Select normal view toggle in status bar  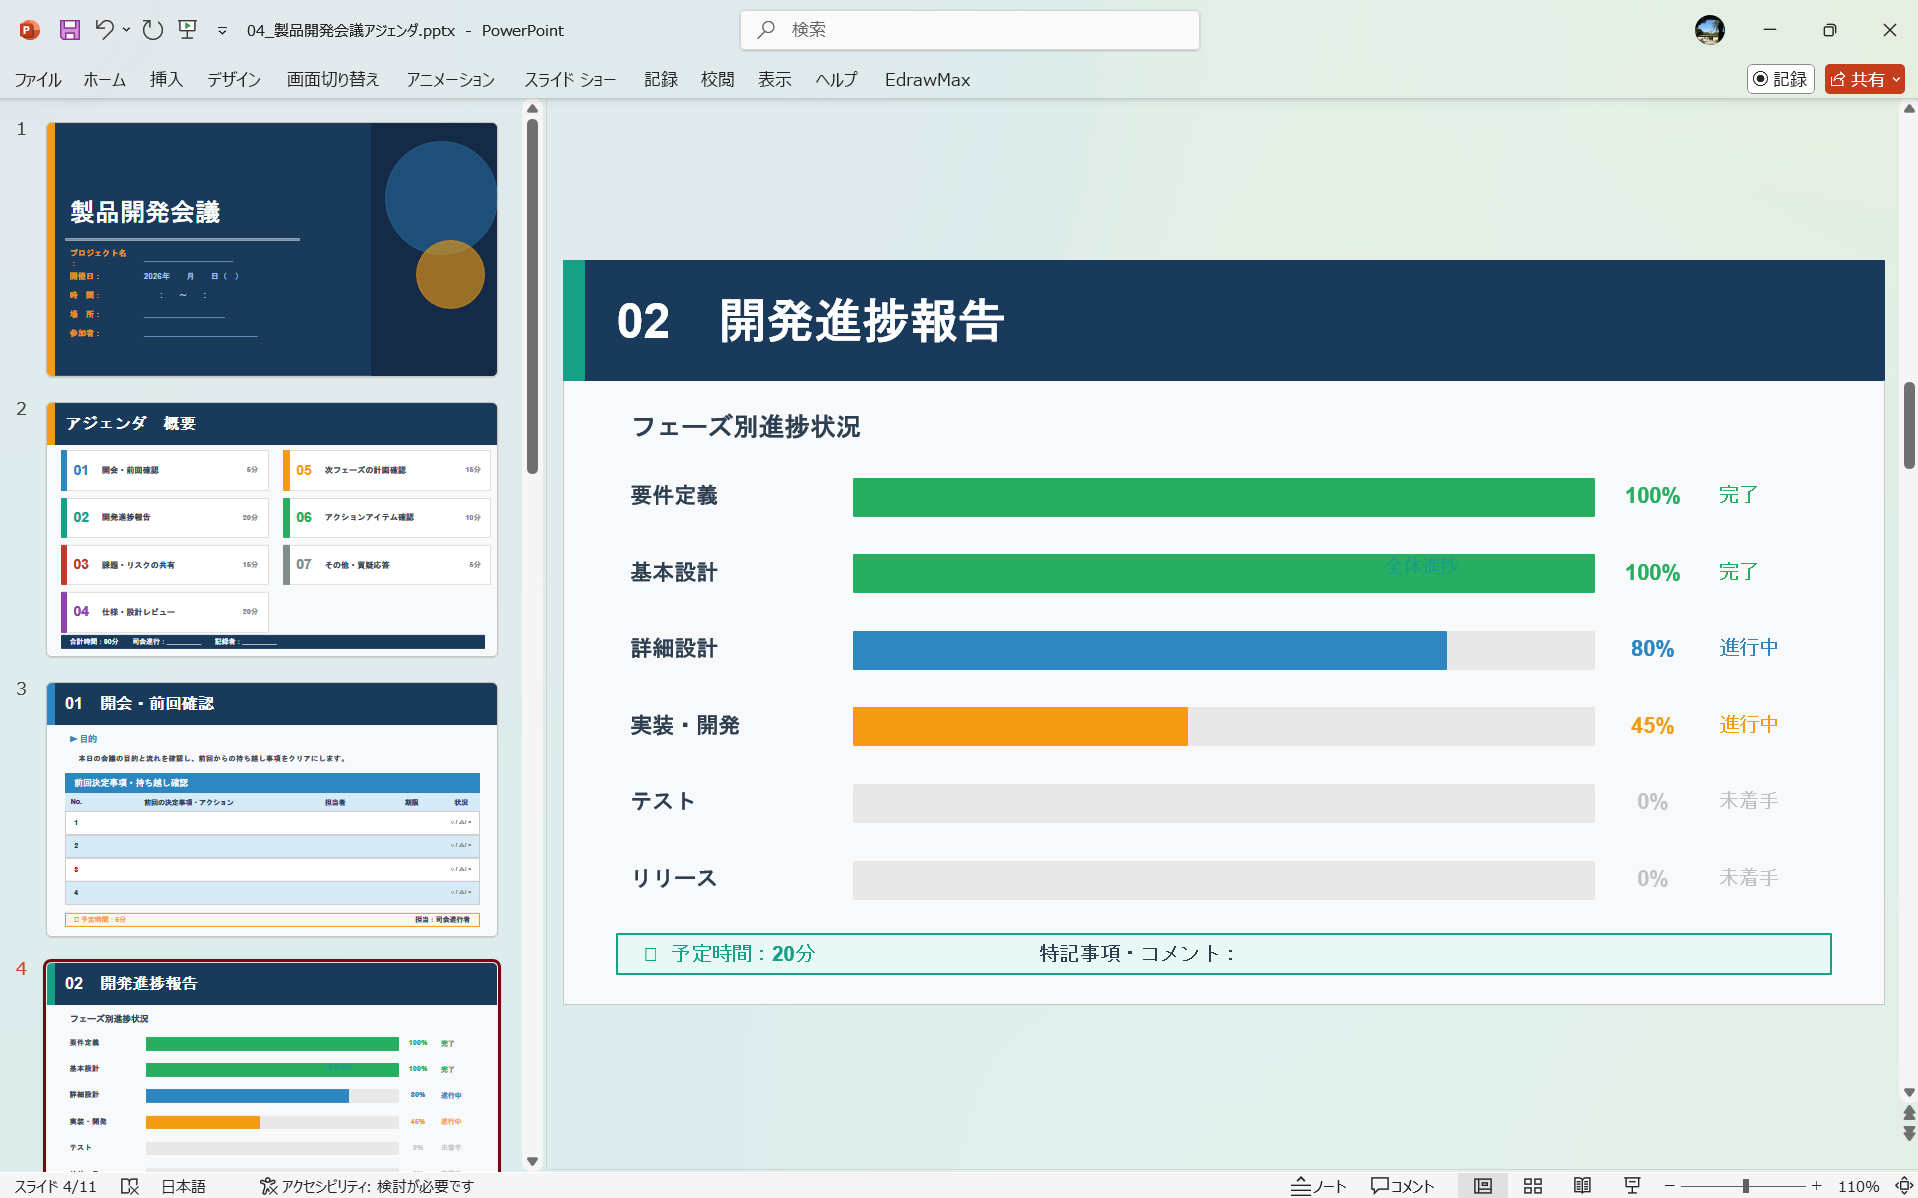tap(1483, 1186)
